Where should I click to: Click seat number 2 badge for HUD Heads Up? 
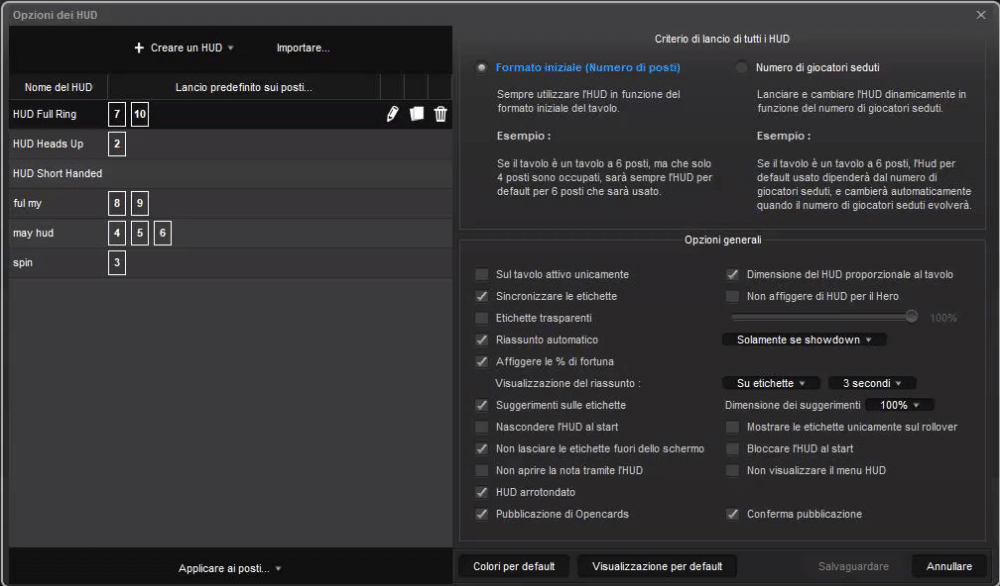(117, 143)
